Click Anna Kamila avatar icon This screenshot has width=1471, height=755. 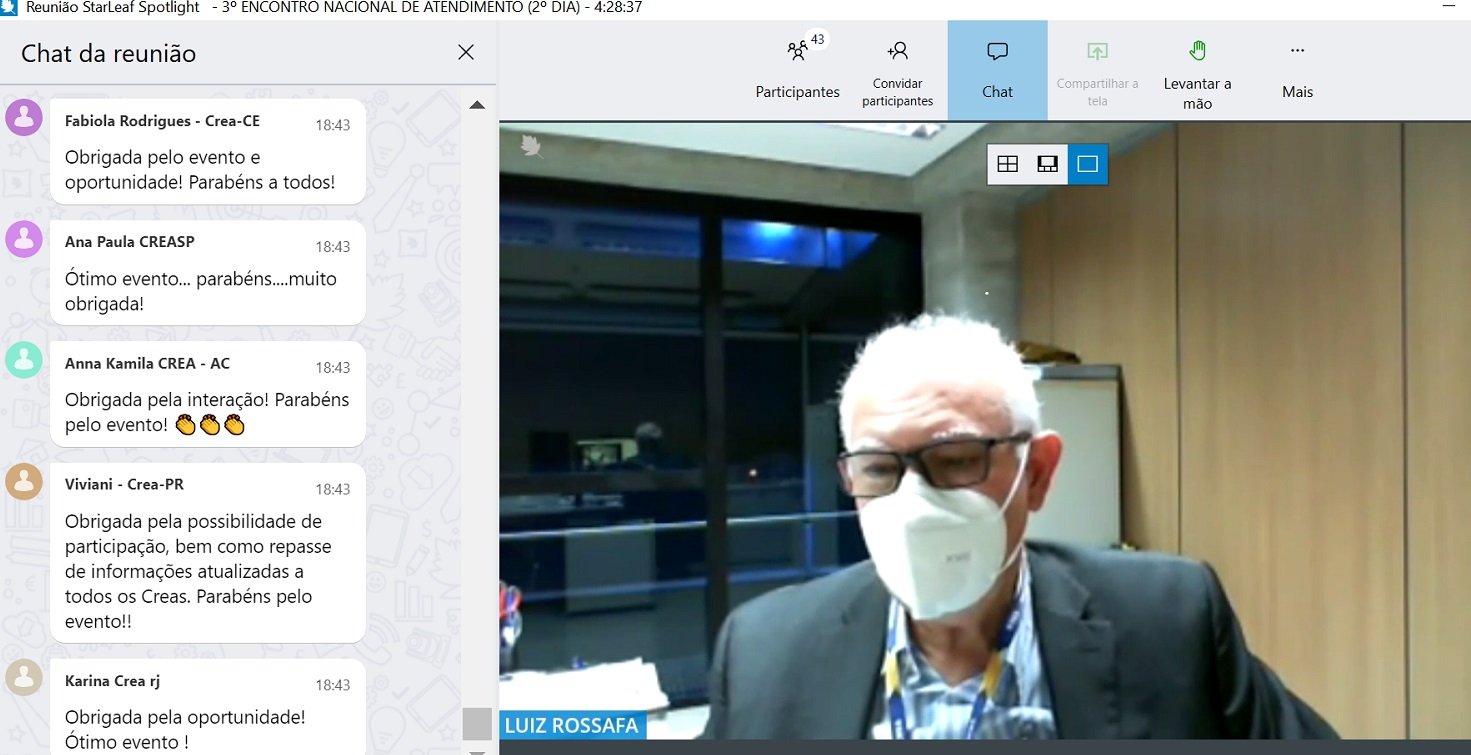point(24,360)
